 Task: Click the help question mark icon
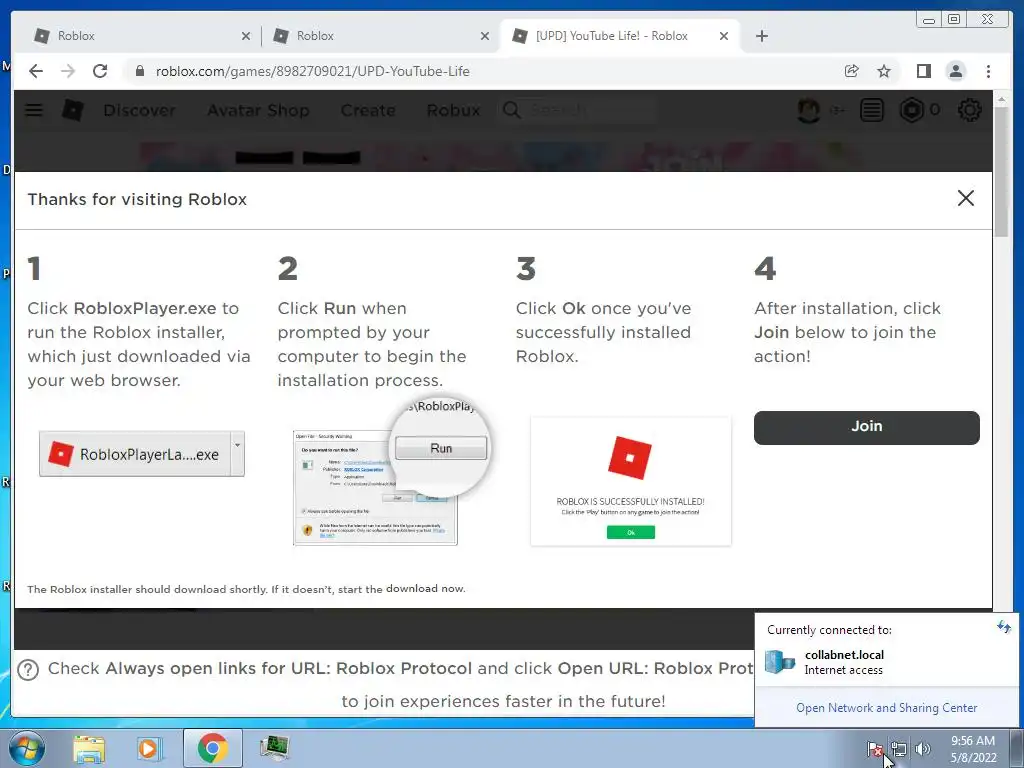[x=28, y=670]
